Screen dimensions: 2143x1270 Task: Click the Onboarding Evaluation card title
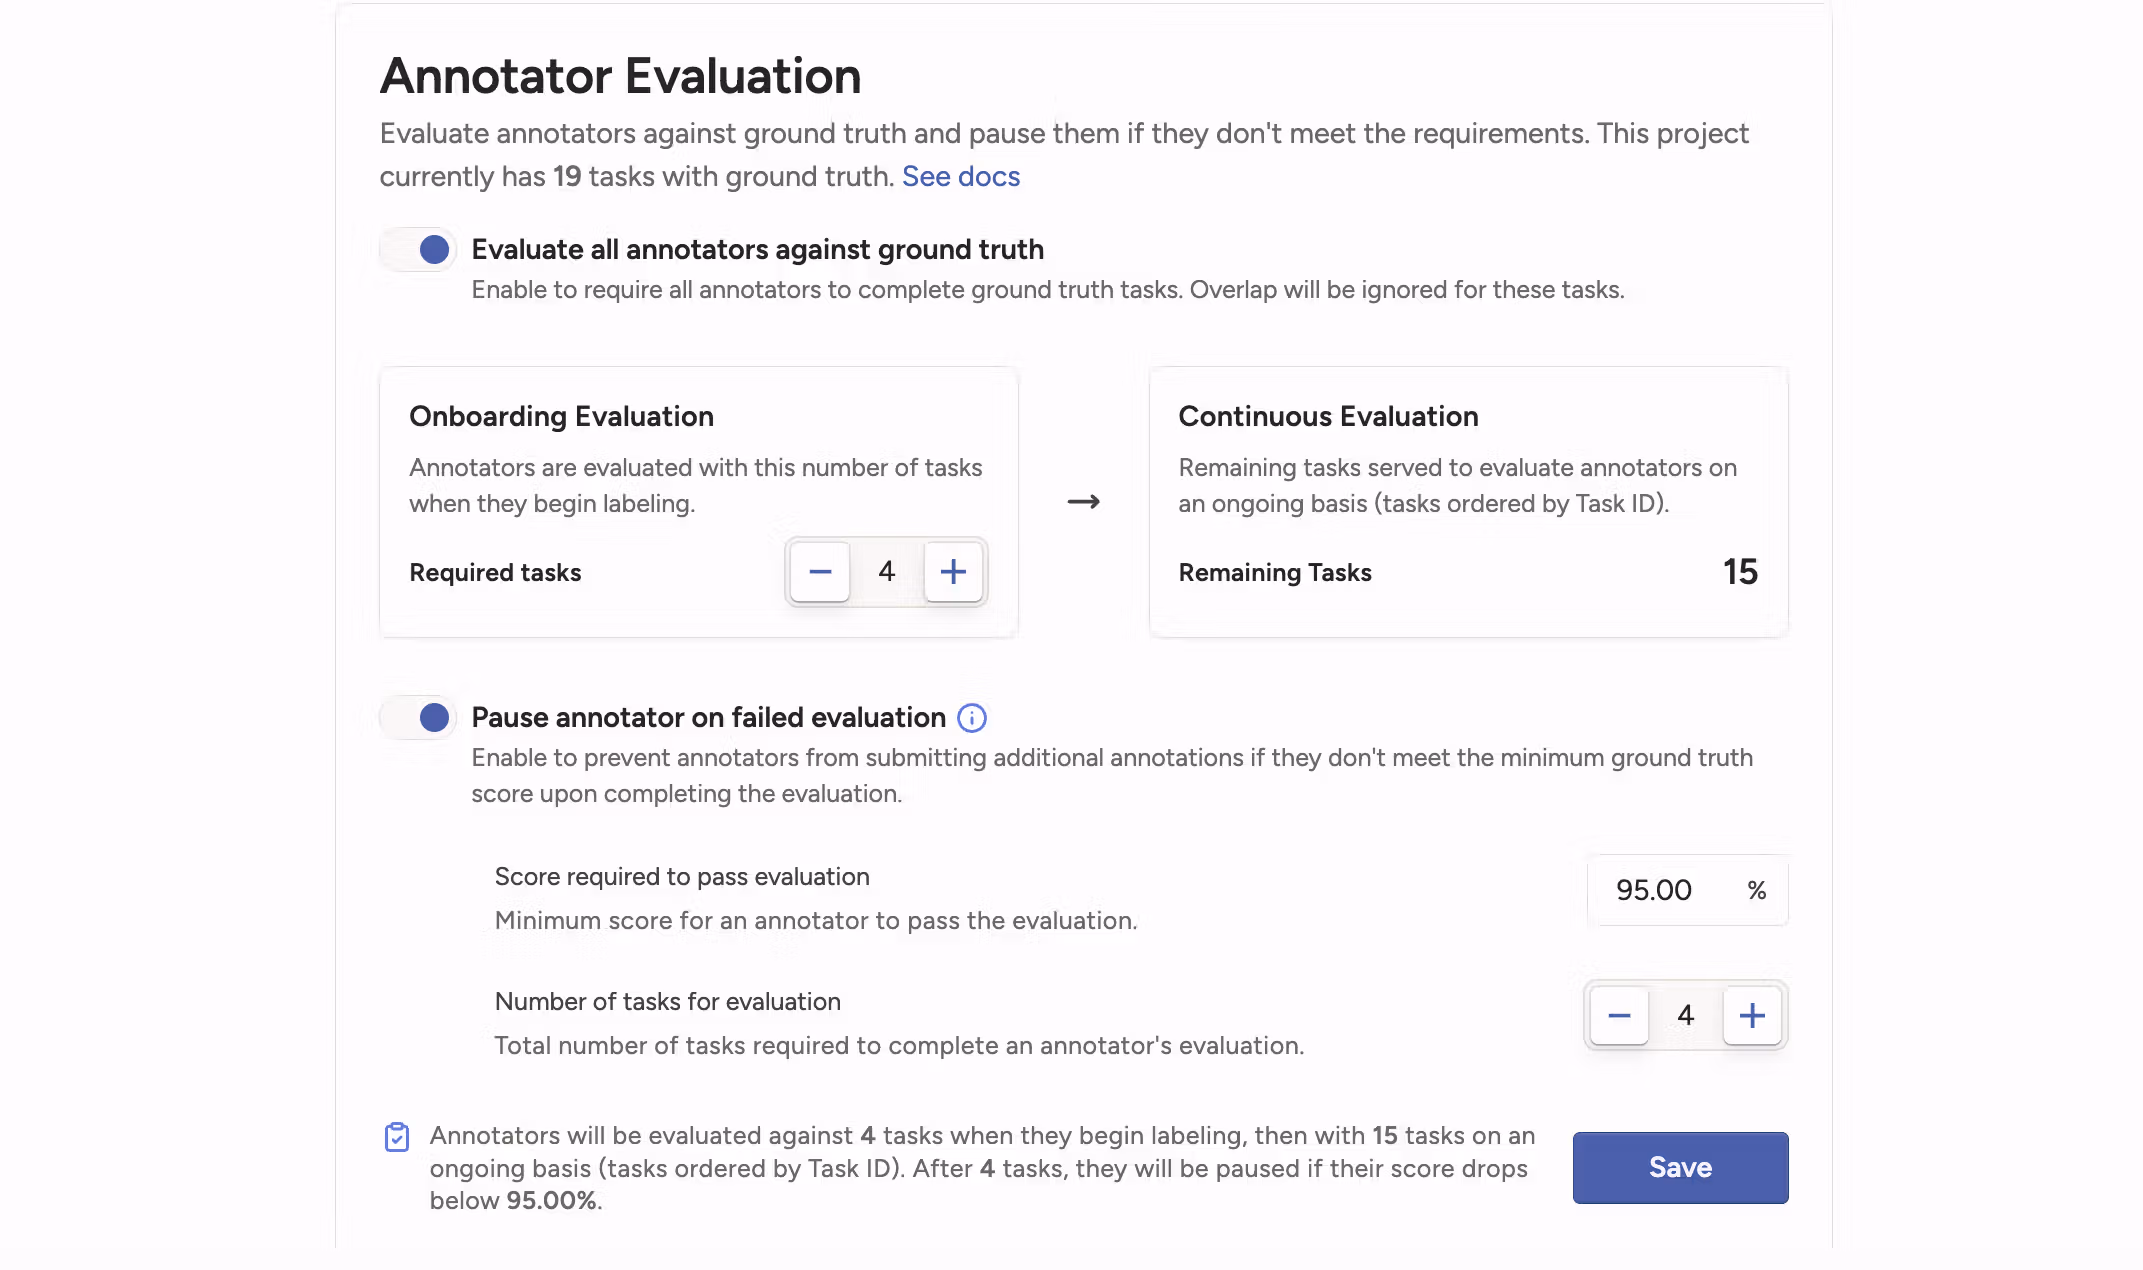click(x=561, y=416)
